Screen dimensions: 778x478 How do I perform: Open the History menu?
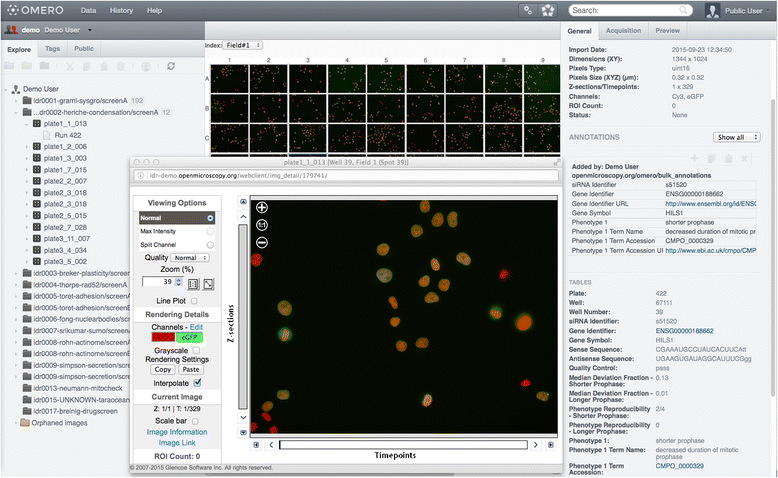(x=121, y=10)
